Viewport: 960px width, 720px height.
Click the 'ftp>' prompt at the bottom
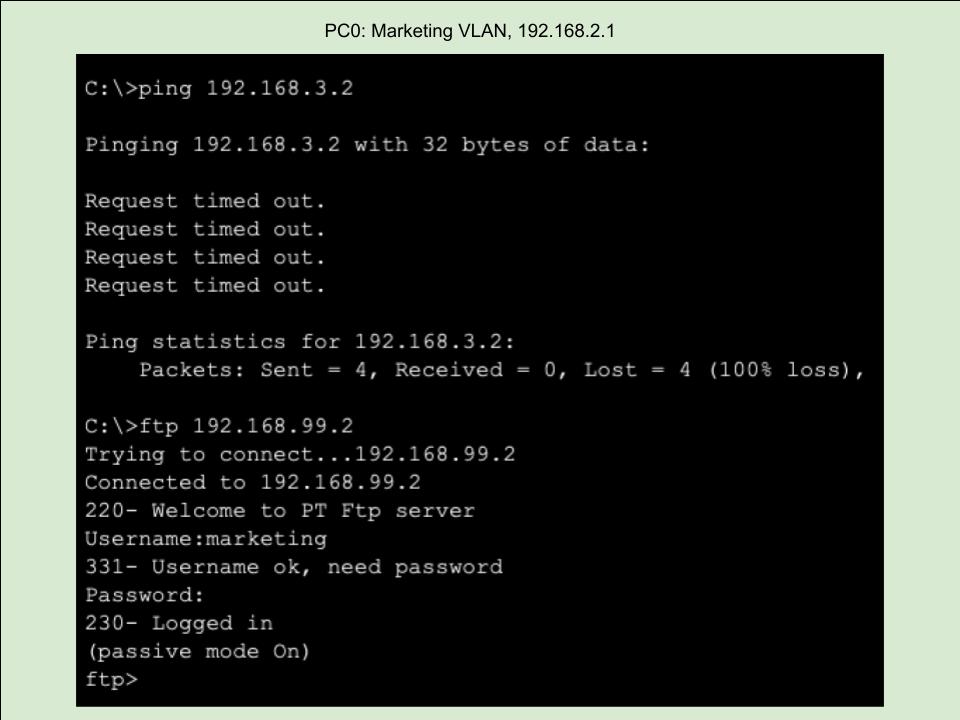110,680
